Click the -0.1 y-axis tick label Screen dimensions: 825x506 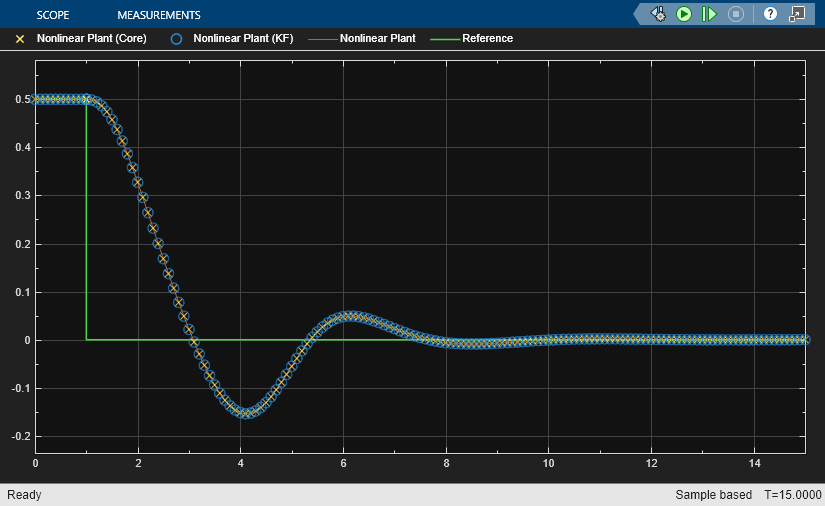pyautogui.click(x=21, y=389)
